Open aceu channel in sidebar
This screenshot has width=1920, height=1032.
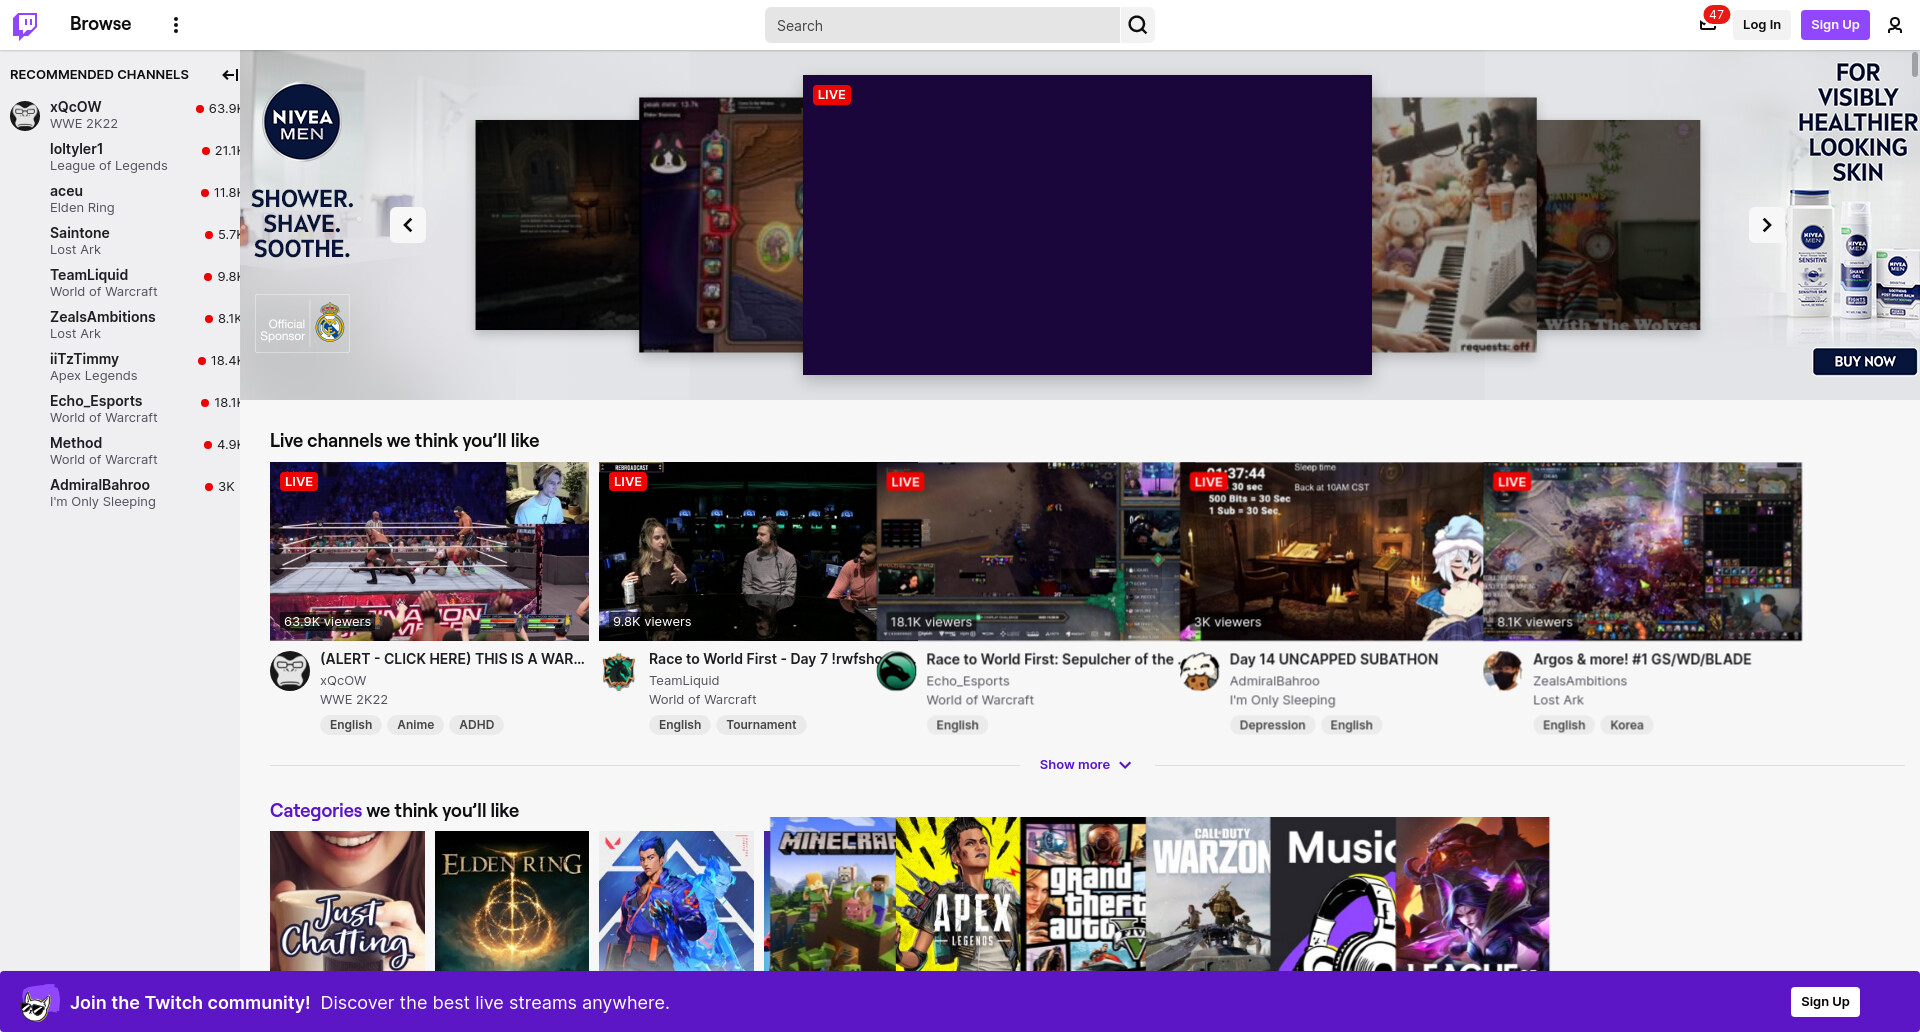click(x=120, y=199)
